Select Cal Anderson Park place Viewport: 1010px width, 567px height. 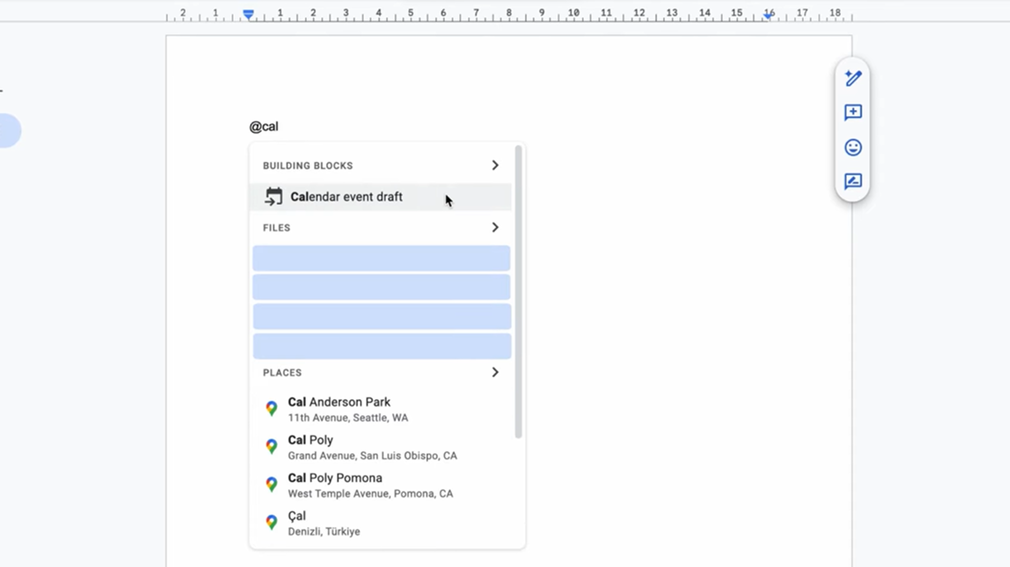click(381, 409)
